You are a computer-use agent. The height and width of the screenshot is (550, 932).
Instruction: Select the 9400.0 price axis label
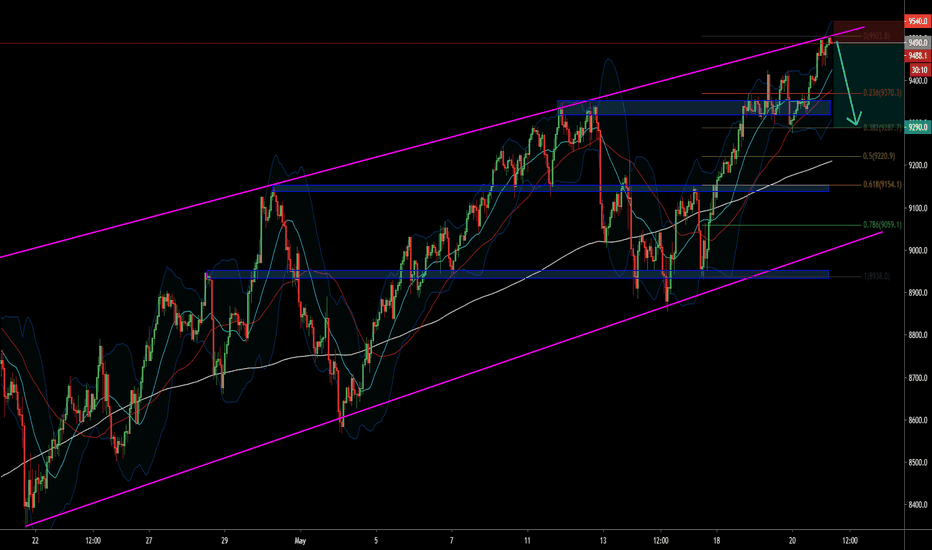[918, 80]
